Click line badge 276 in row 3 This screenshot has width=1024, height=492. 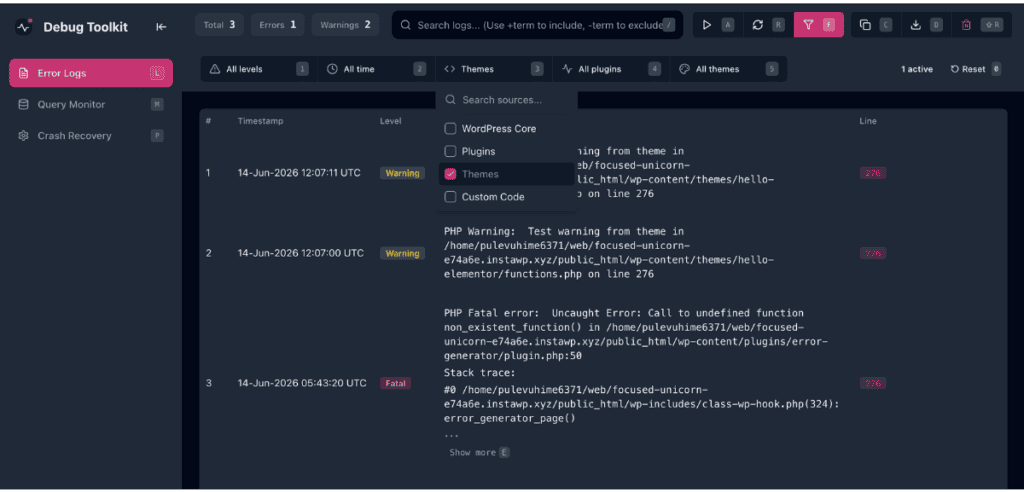(x=872, y=383)
